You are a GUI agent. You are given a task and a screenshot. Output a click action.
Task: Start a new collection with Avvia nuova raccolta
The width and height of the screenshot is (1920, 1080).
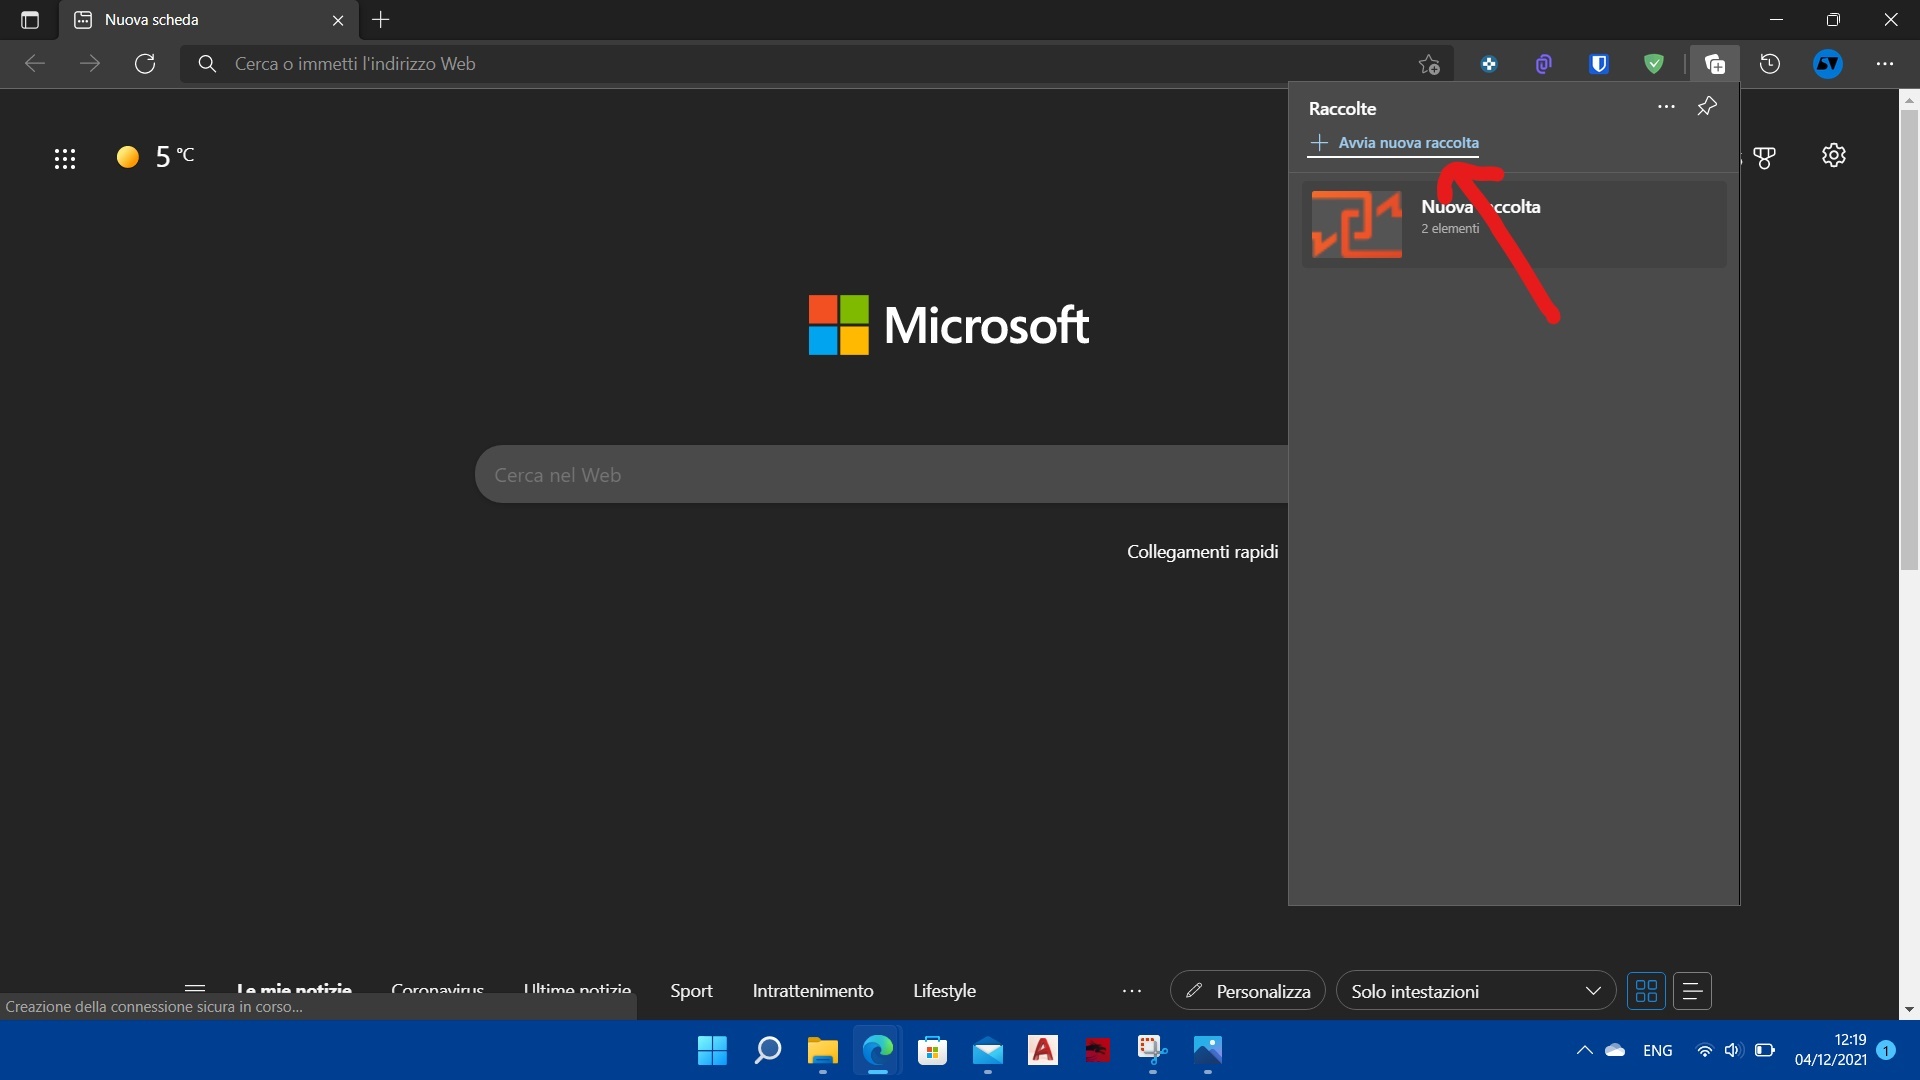1394,143
